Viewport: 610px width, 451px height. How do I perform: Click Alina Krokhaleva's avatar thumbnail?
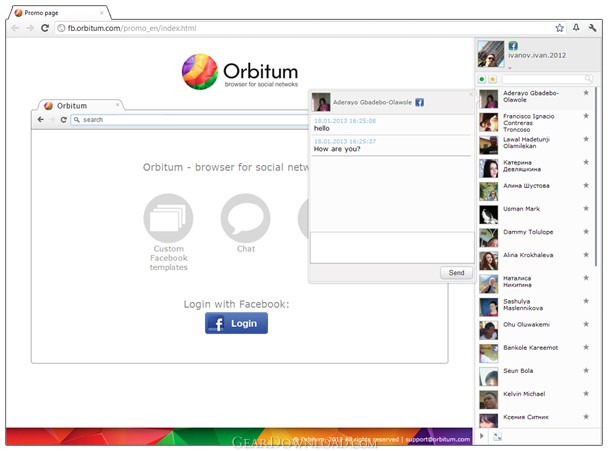point(489,261)
